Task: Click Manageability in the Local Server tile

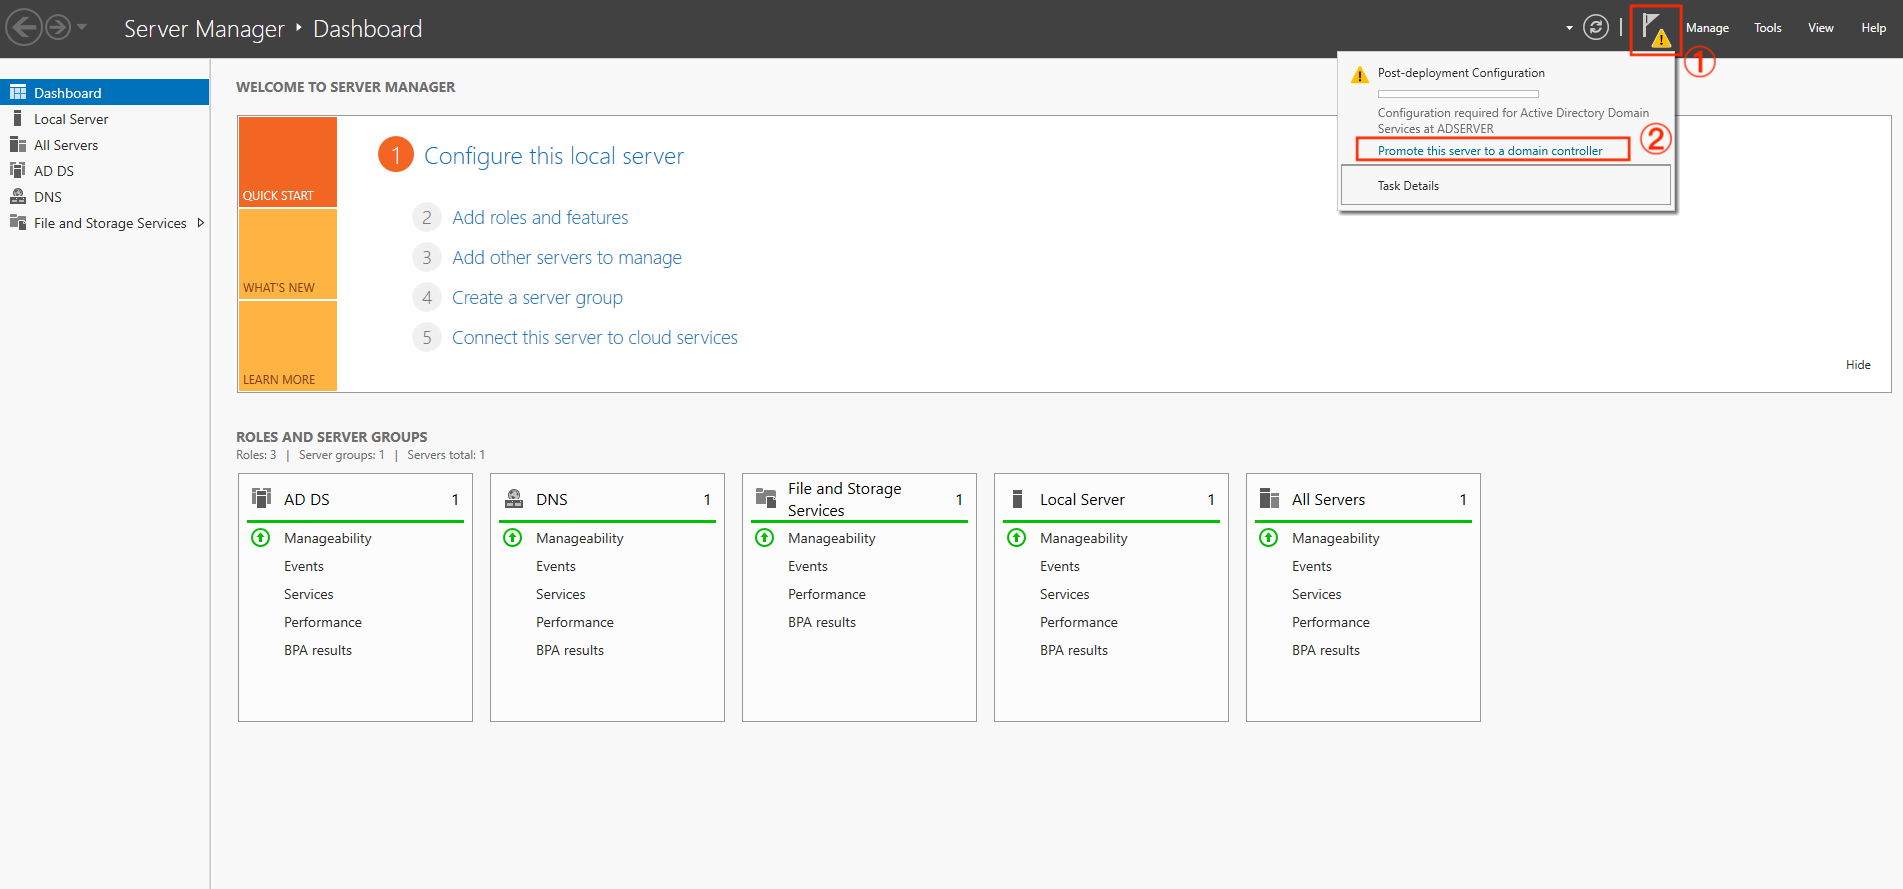Action: click(x=1084, y=538)
